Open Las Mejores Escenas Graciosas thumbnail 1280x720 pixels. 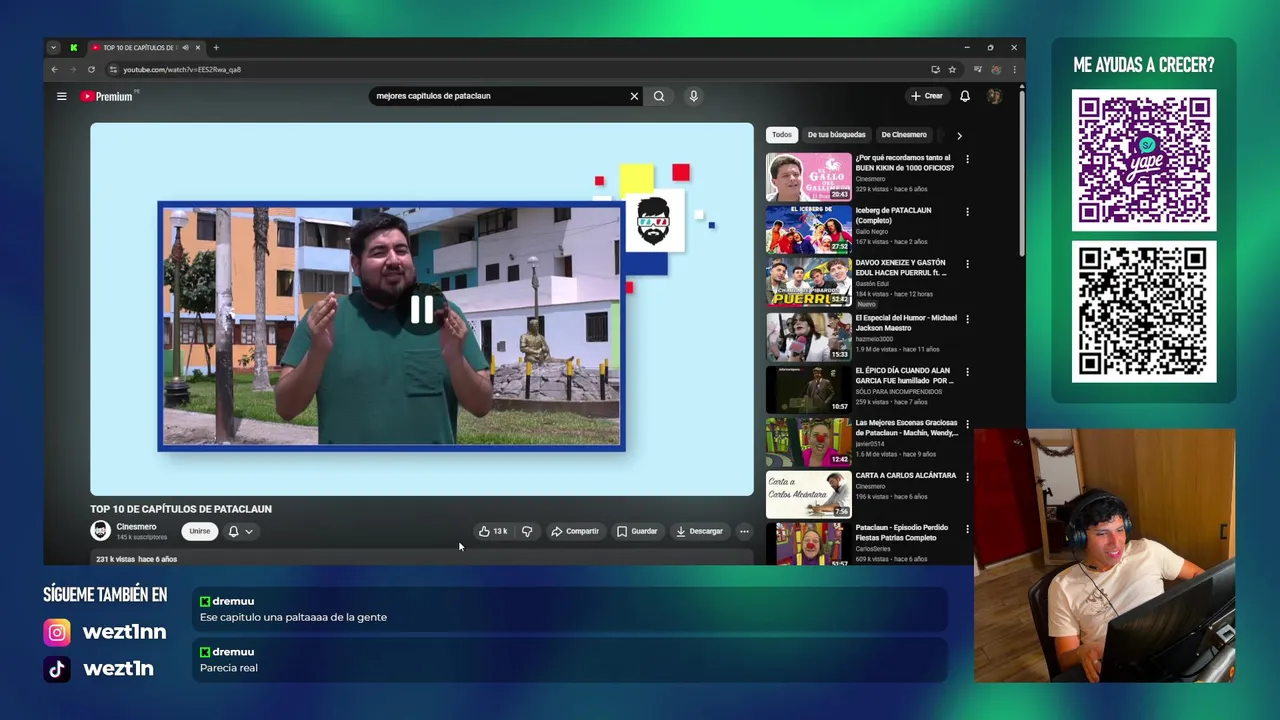coord(808,442)
